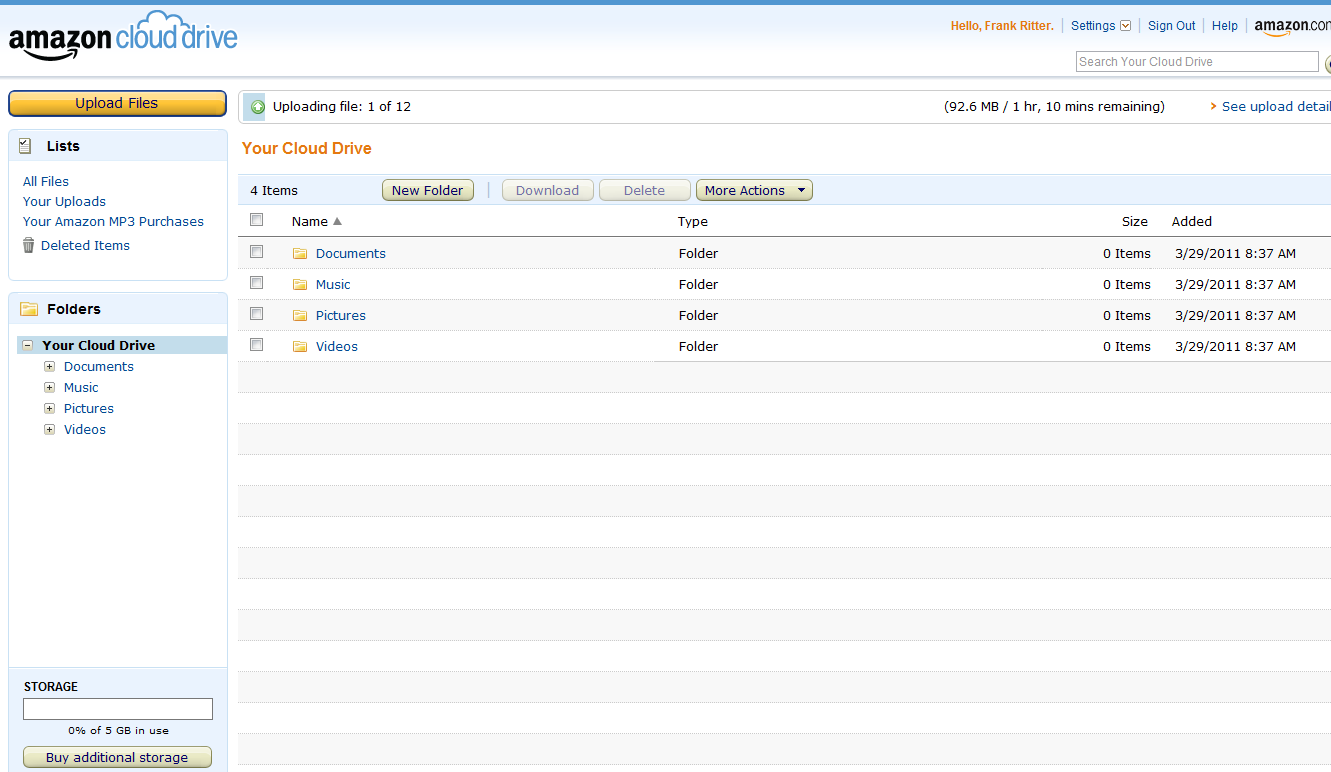Click the 'Hello, Frank Ritter.' greeting

1002,26
